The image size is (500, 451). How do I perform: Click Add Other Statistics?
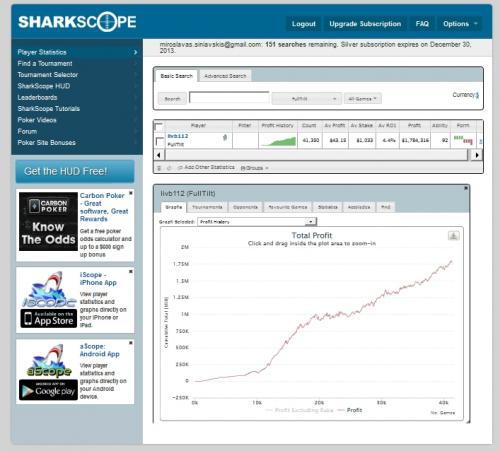[x=206, y=167]
